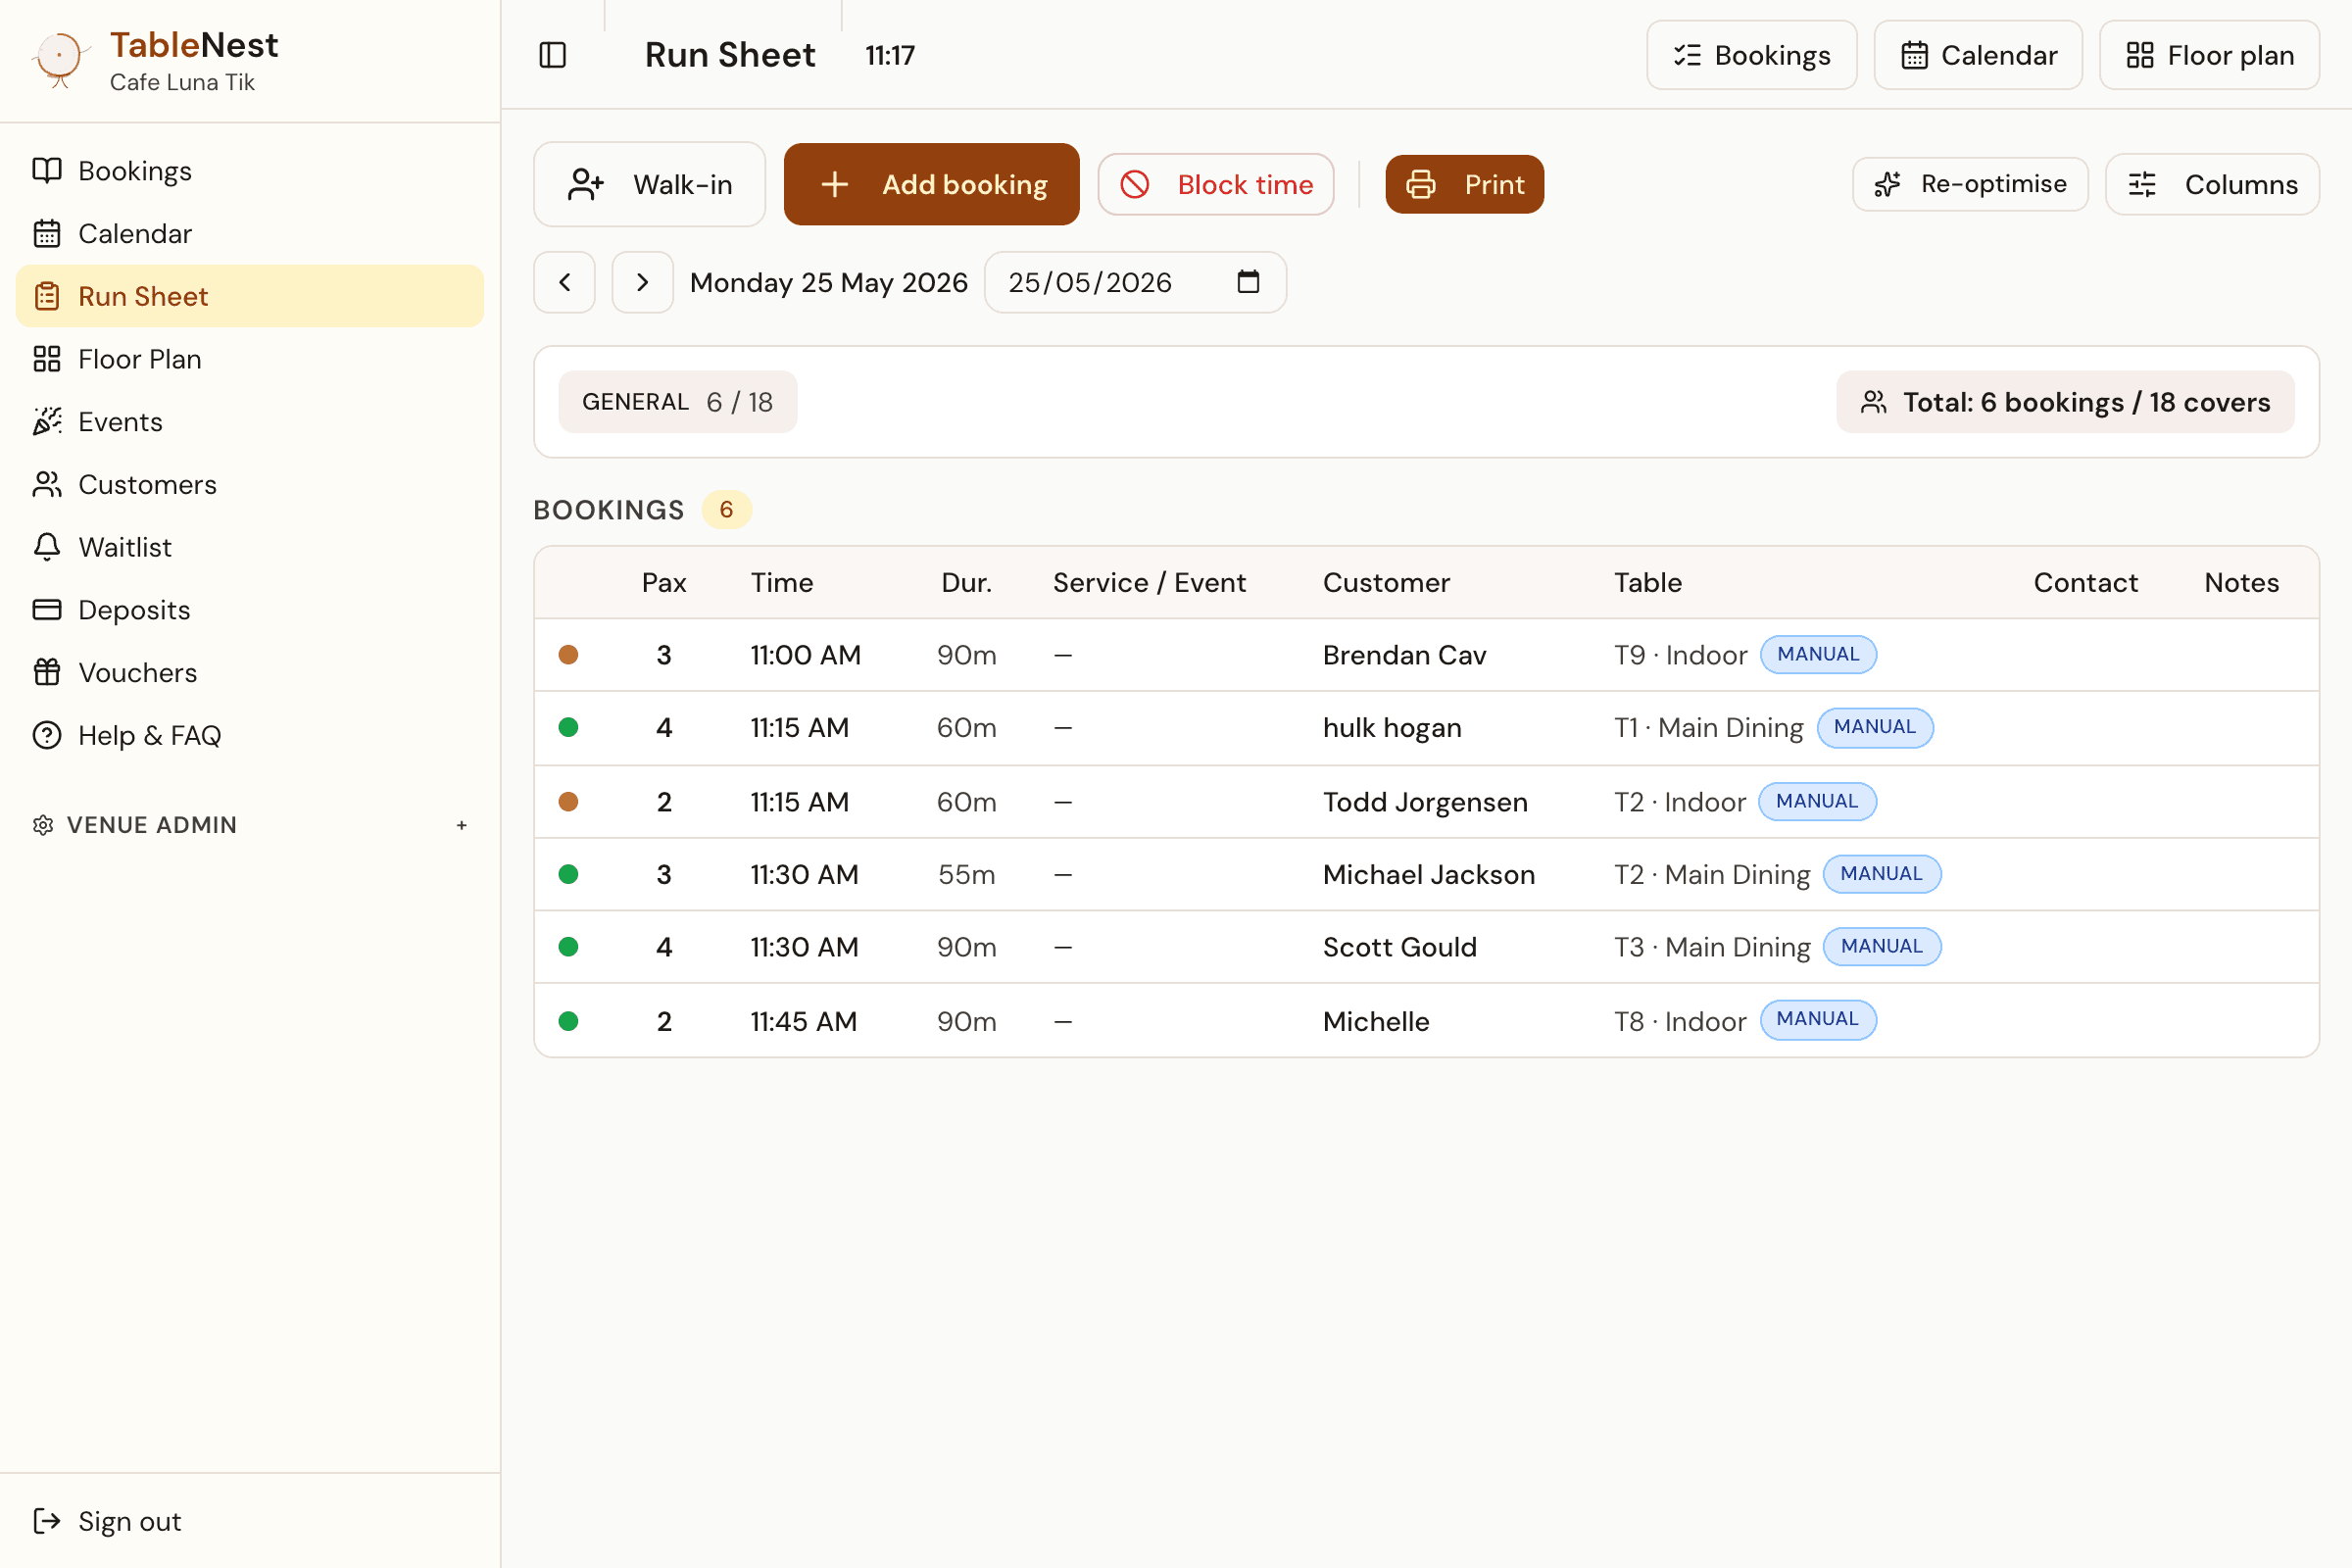2352x1568 pixels.
Task: Open the Todd Jorgensen booking
Action: 1426,802
